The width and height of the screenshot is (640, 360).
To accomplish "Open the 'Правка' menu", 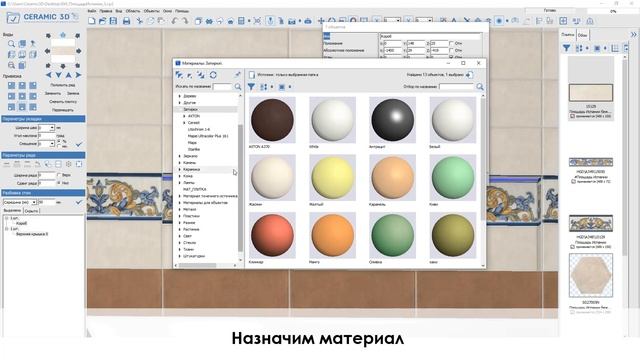I will (106, 11).
